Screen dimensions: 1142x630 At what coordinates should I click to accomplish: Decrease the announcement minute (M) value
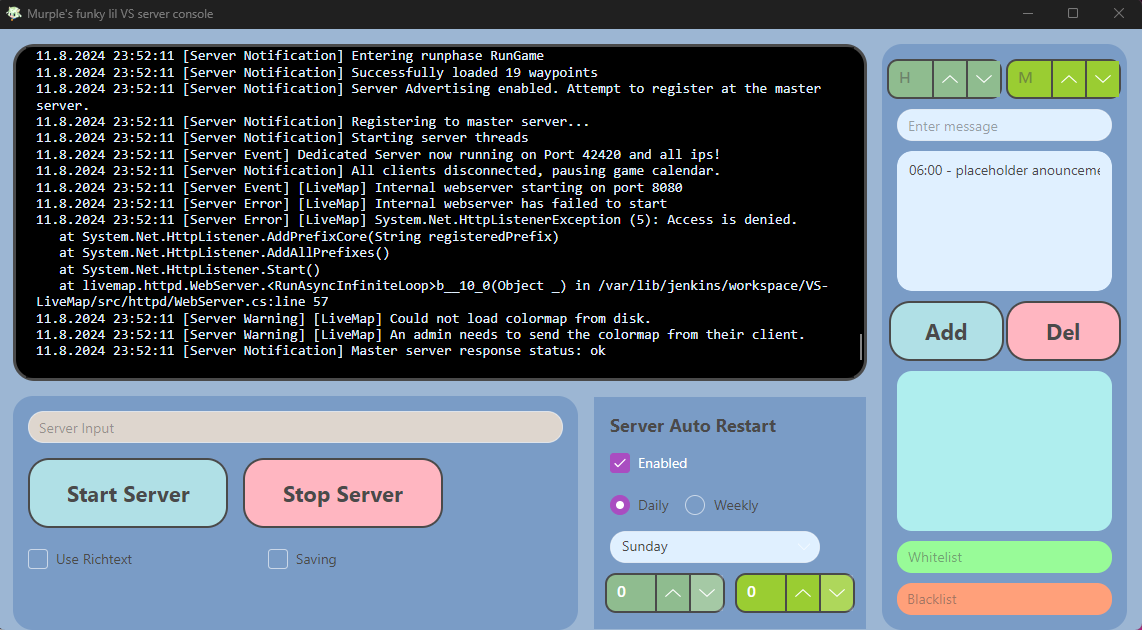tap(1103, 79)
